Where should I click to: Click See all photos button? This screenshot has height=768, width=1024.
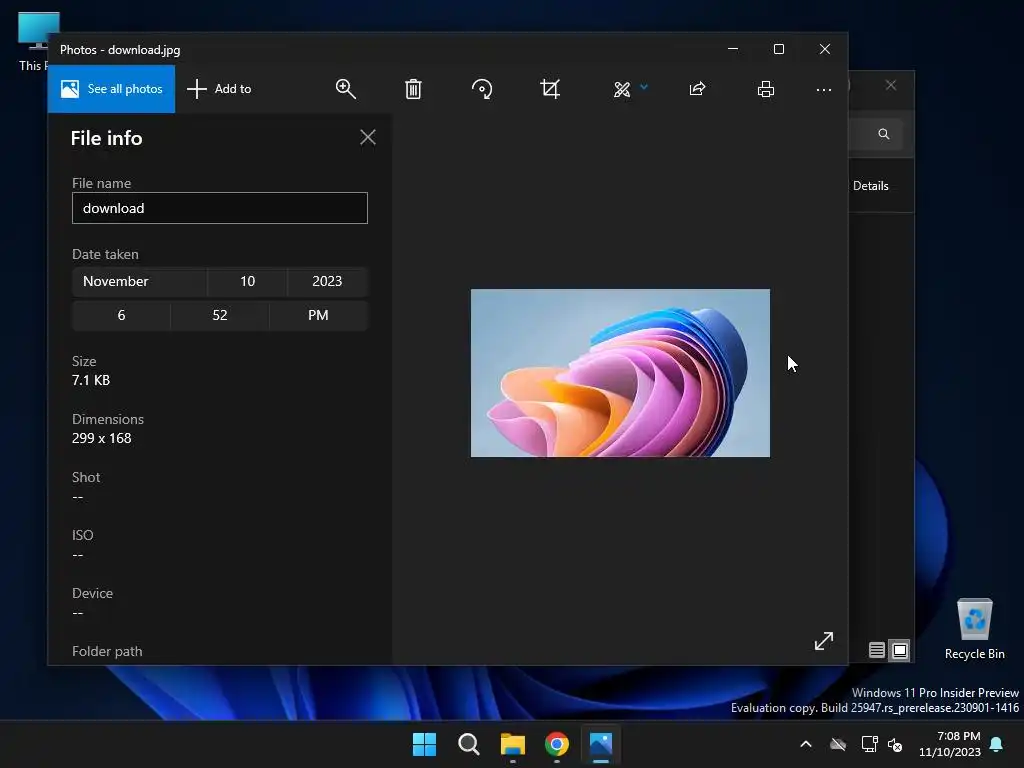click(112, 89)
